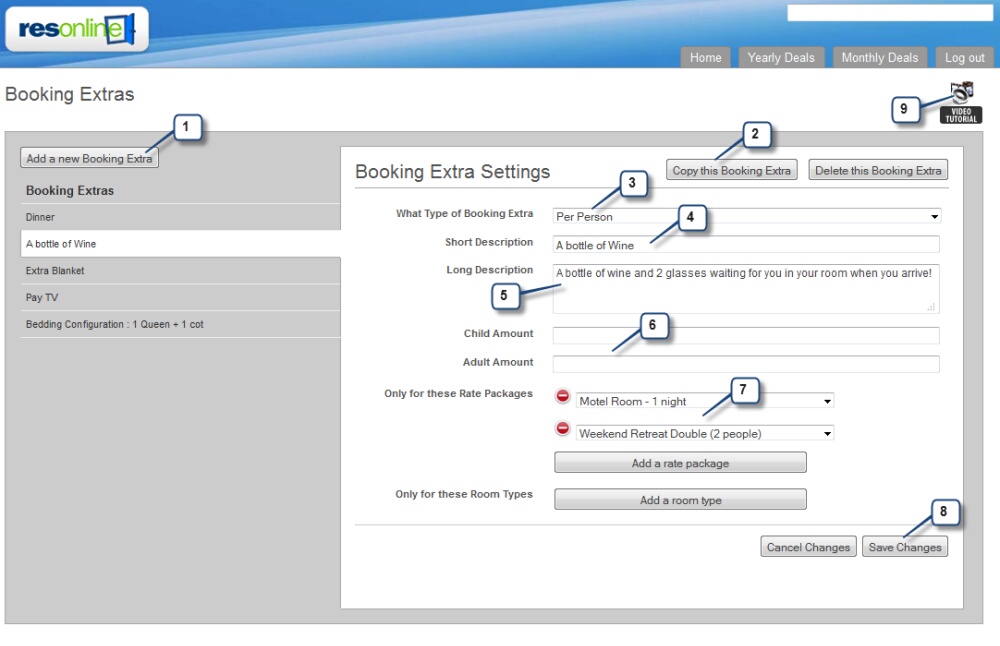Switch to the Monthly Deals tab
The image size is (1000, 646).
[879, 58]
